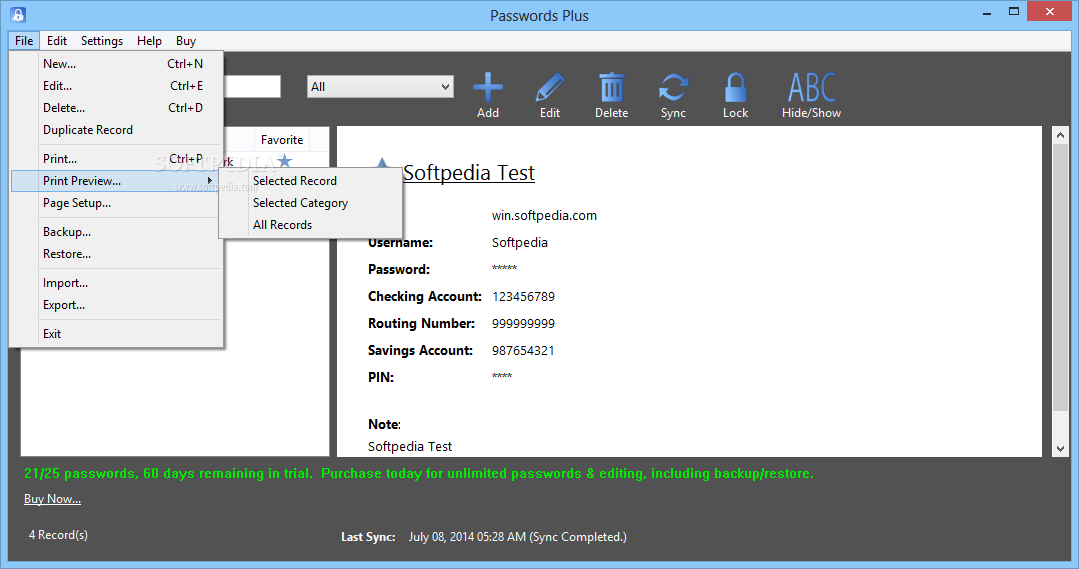1079x569 pixels.
Task: Click the Delete trash can icon
Action: click(x=611, y=88)
